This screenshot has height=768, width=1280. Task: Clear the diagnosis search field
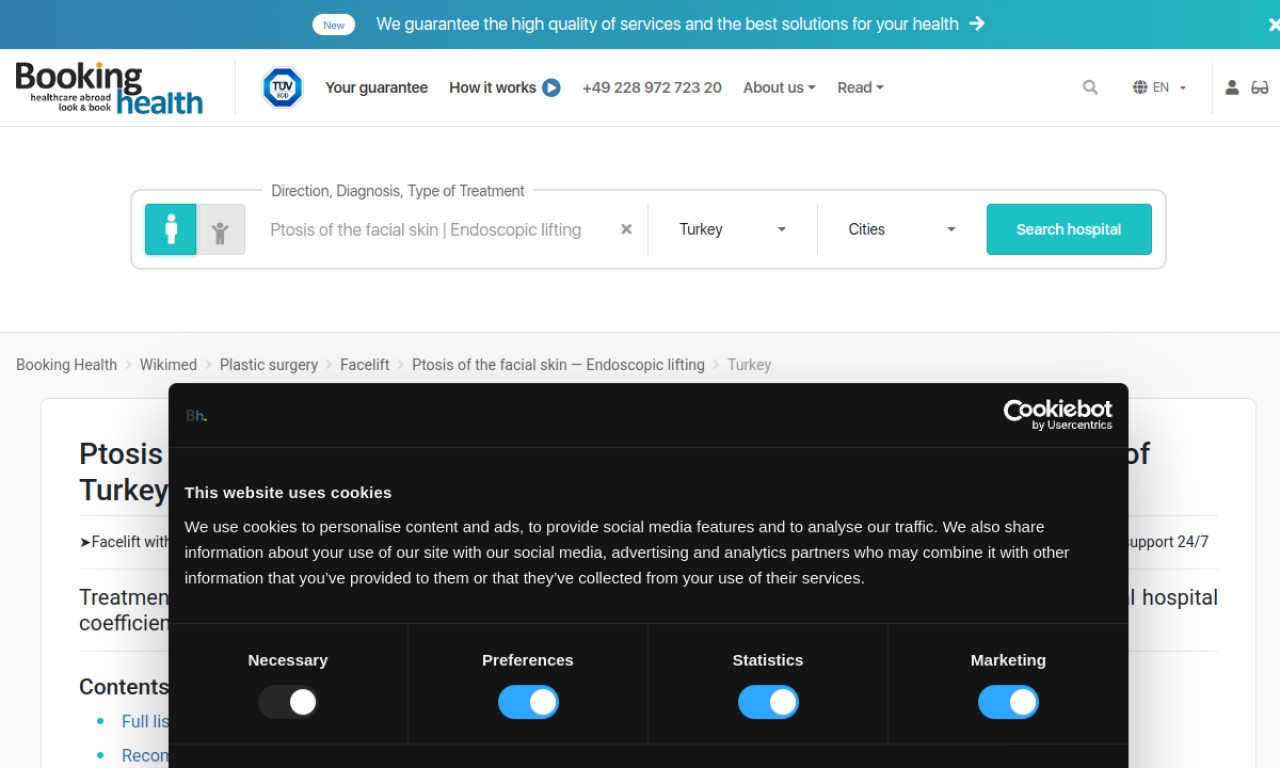click(626, 229)
